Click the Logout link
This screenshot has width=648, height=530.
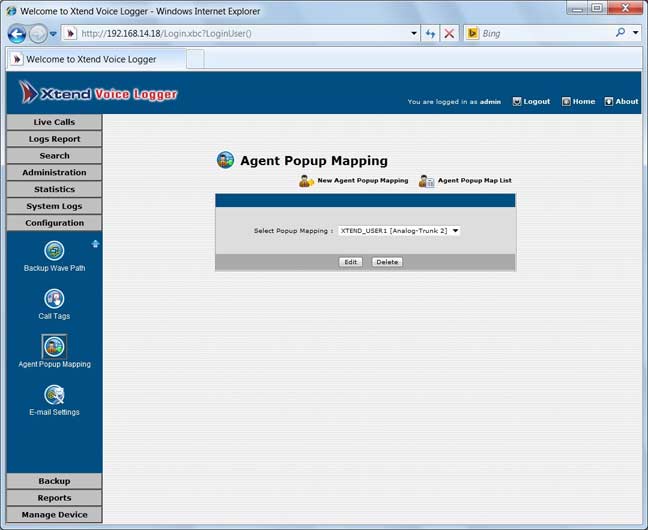[536, 101]
